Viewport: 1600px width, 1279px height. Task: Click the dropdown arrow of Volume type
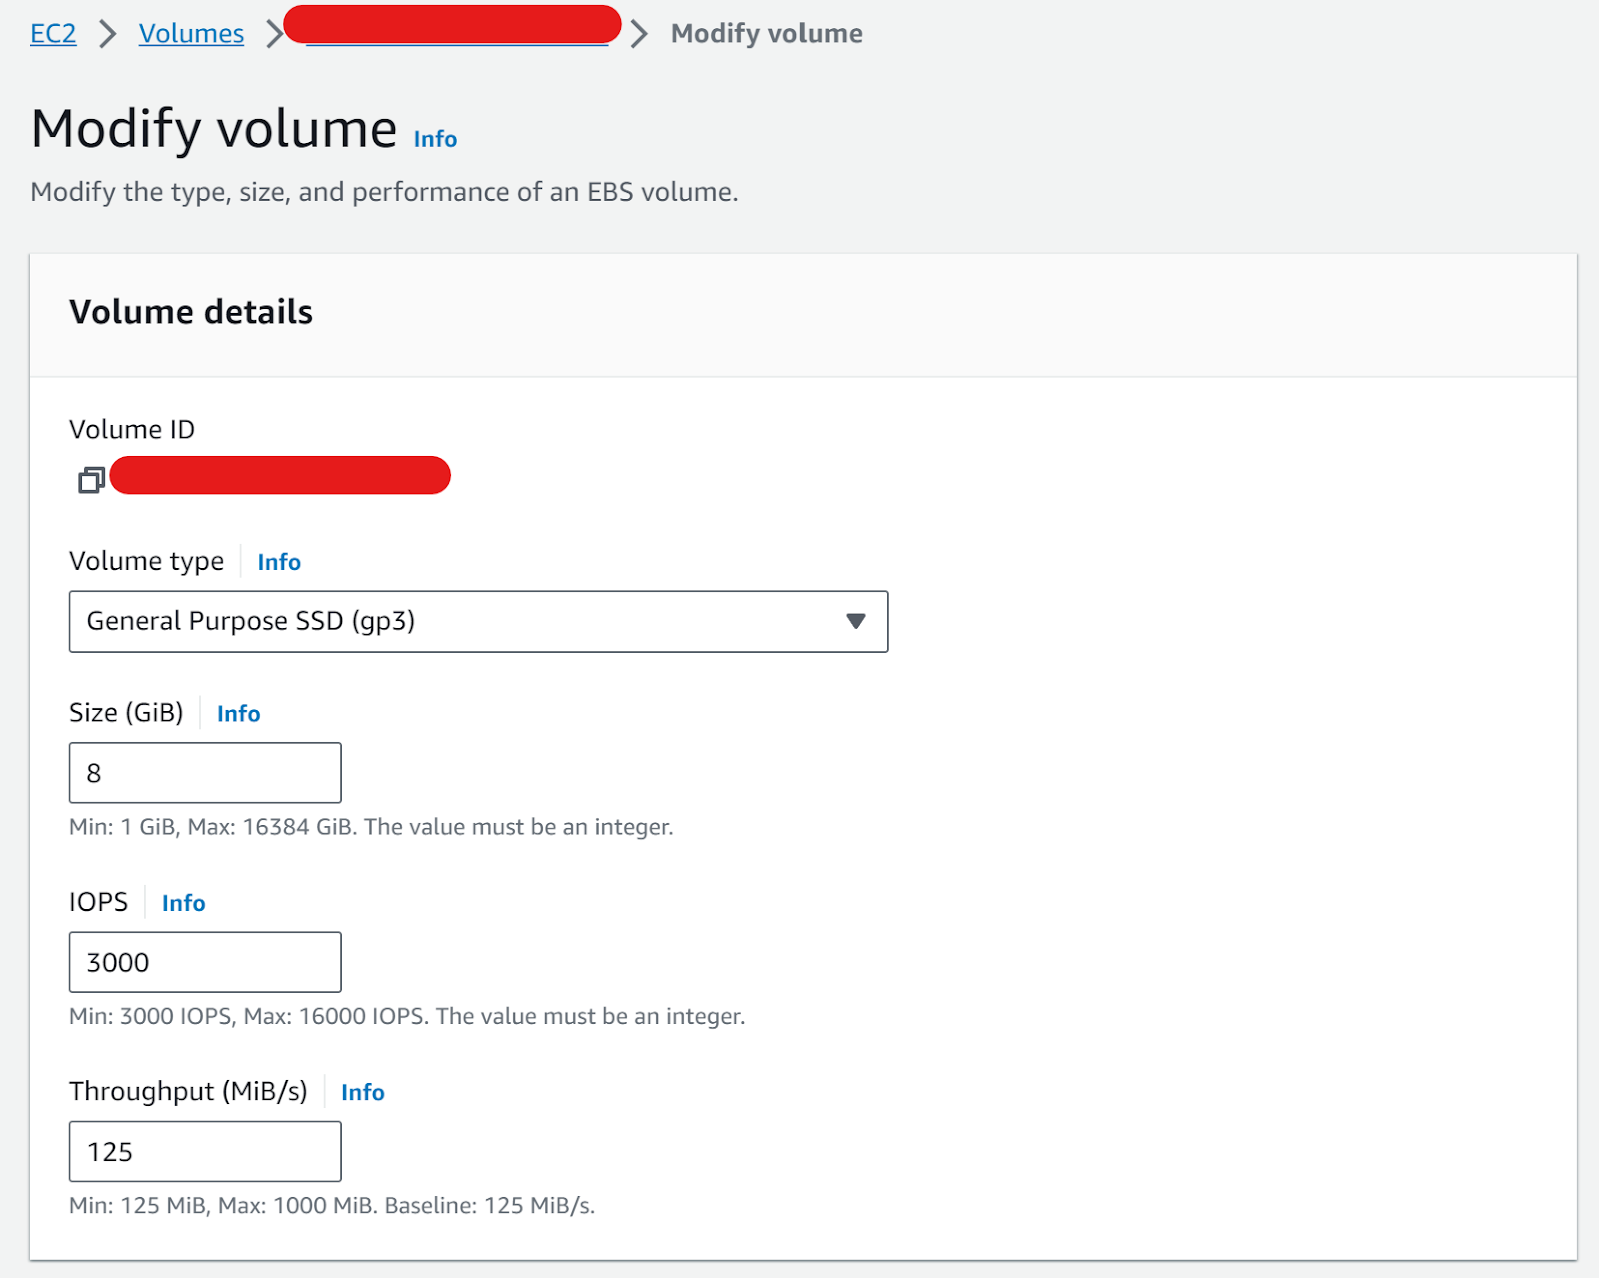tap(855, 622)
